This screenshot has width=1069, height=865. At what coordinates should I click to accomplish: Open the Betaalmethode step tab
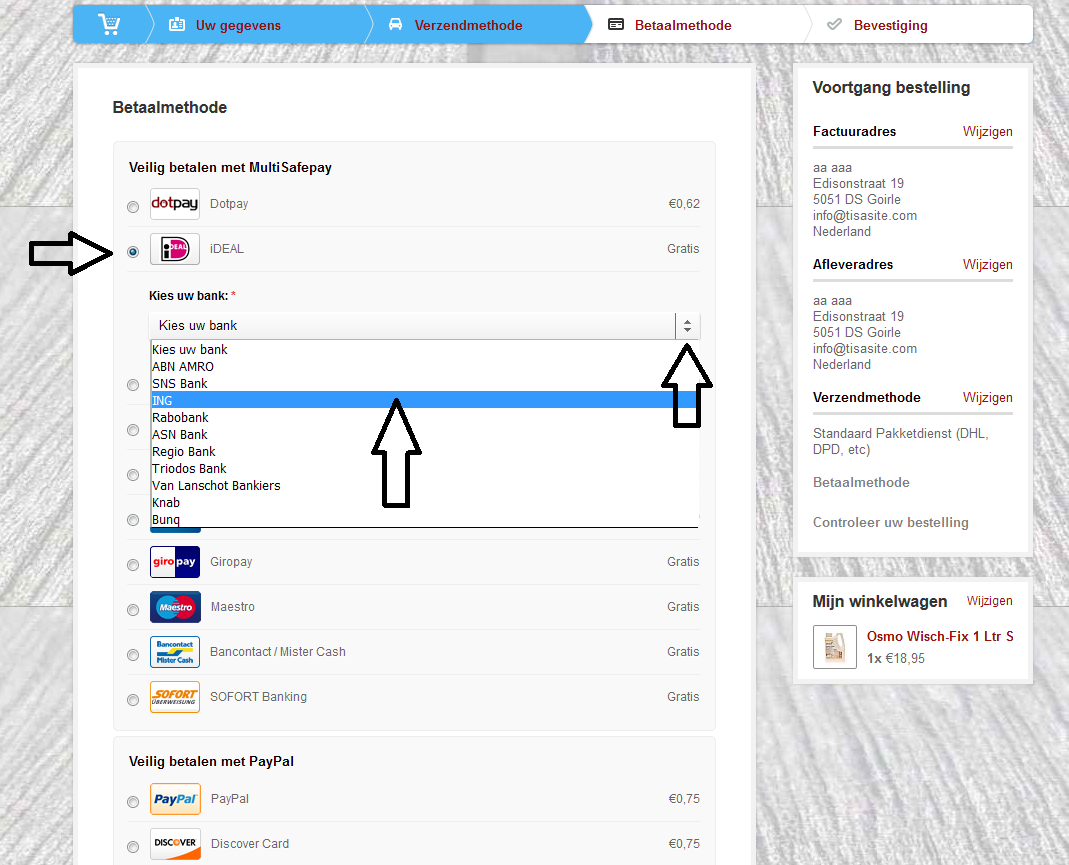(669, 25)
